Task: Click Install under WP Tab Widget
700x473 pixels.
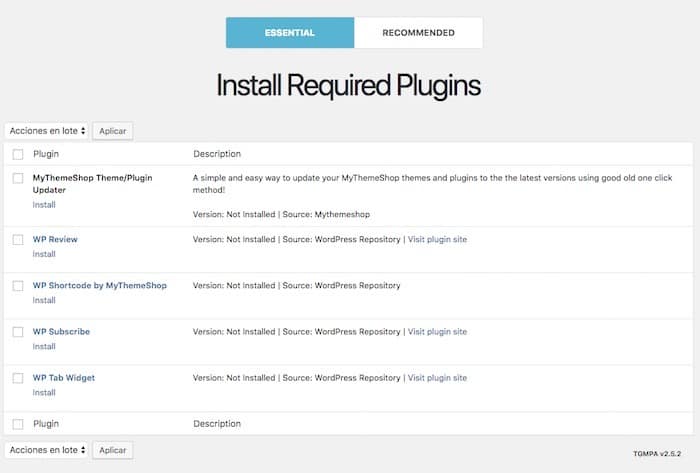Action: 44,393
